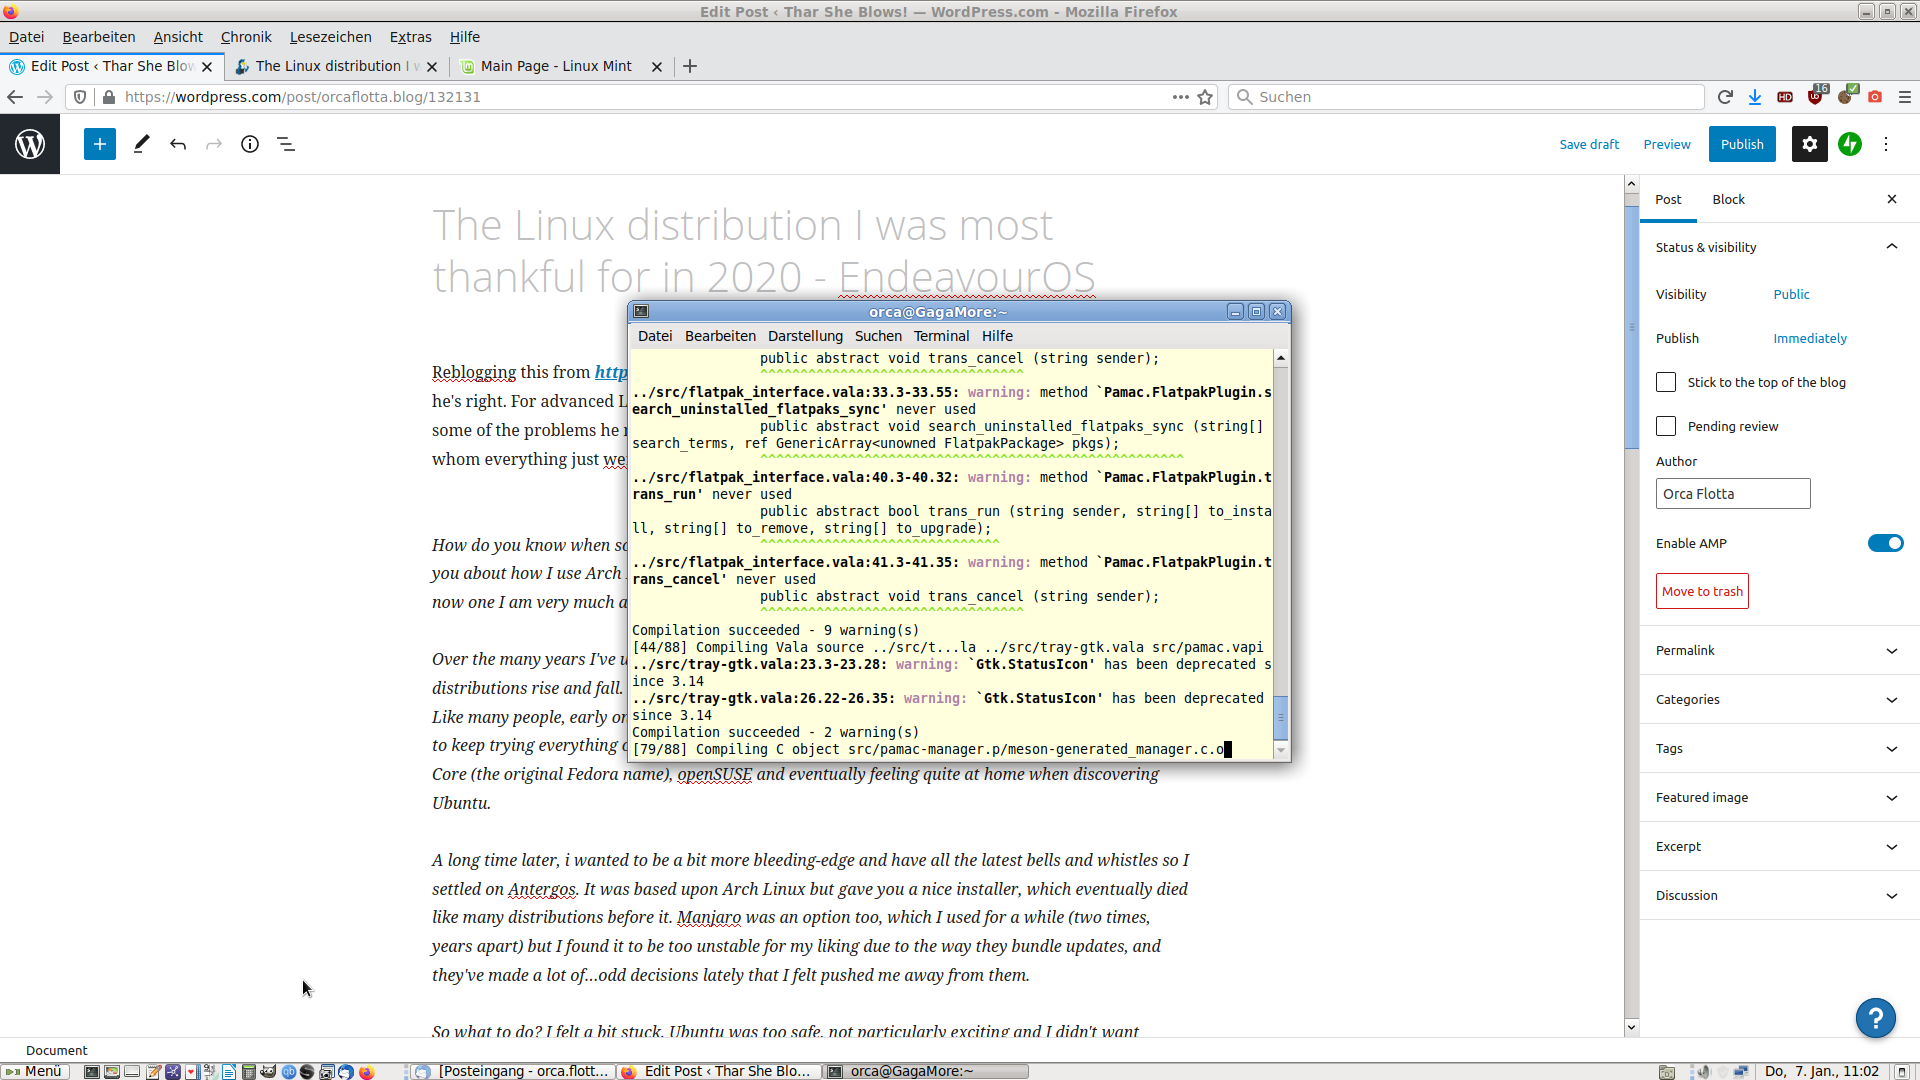The image size is (1920, 1080).
Task: Expand the Permalink panel
Action: 1779,650
